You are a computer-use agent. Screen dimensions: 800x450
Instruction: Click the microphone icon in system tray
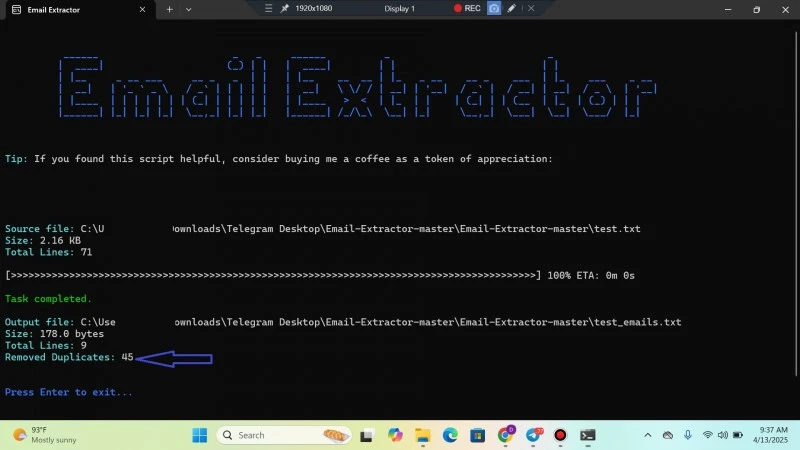coord(688,435)
